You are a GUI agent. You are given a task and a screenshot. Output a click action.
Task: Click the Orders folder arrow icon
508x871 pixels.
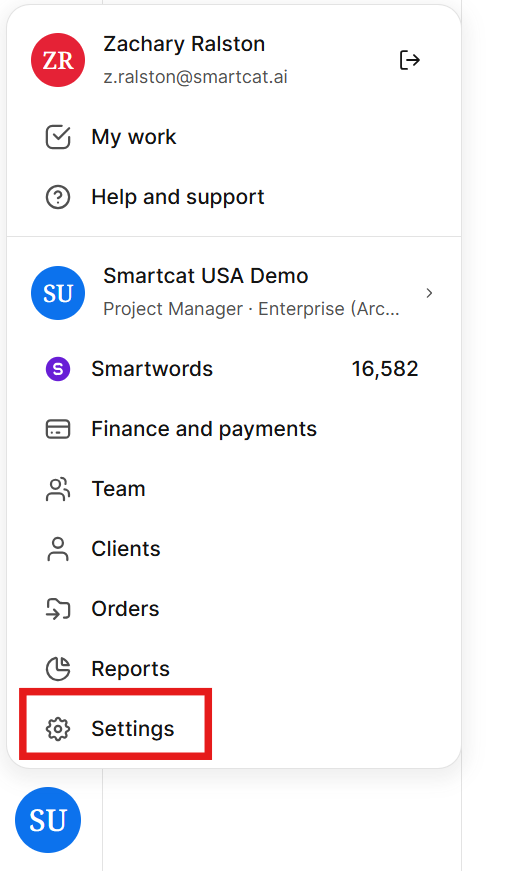[x=58, y=609]
